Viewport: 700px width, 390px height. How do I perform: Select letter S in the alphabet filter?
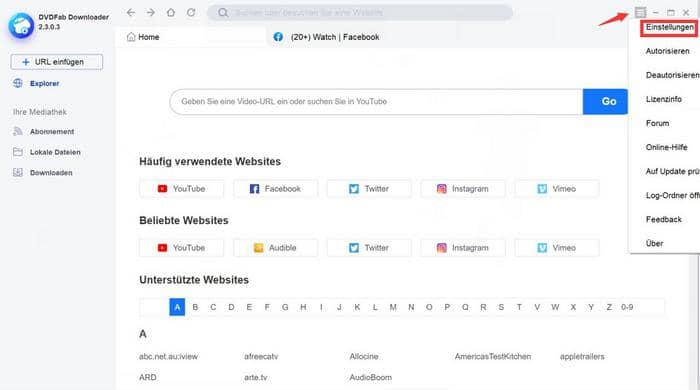(501, 307)
